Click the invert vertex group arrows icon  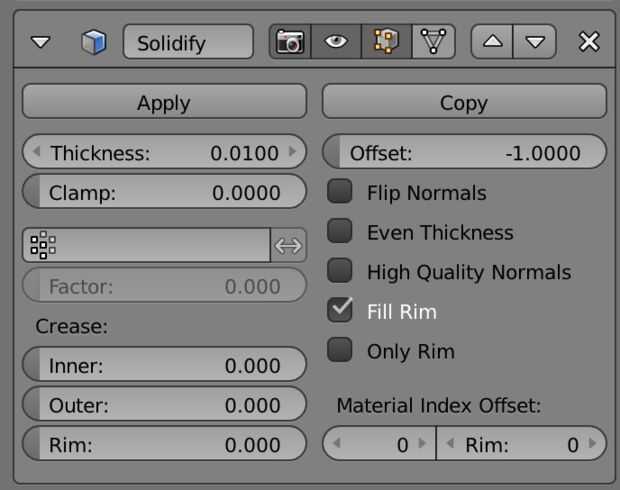pyautogui.click(x=288, y=245)
